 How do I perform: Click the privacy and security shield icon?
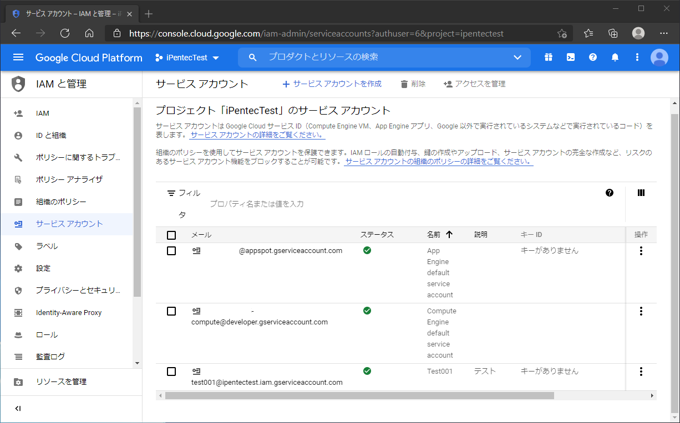[18, 291]
